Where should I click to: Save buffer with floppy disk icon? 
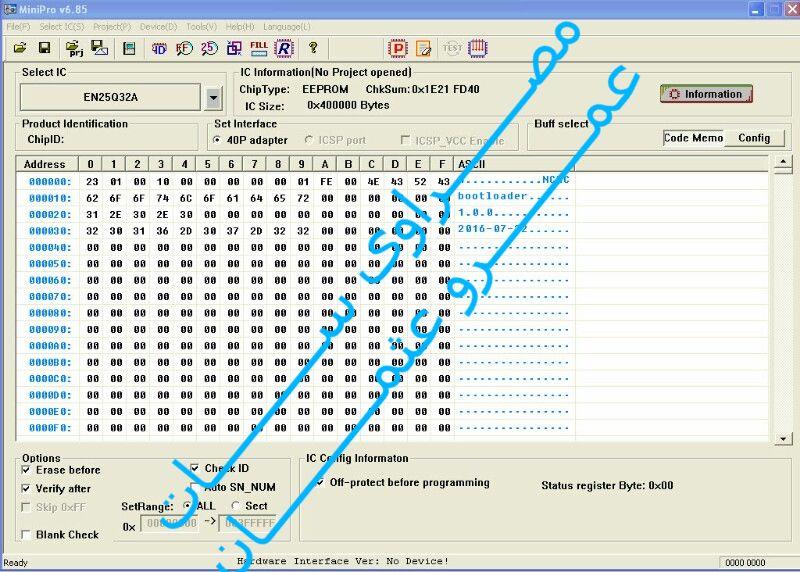44,48
